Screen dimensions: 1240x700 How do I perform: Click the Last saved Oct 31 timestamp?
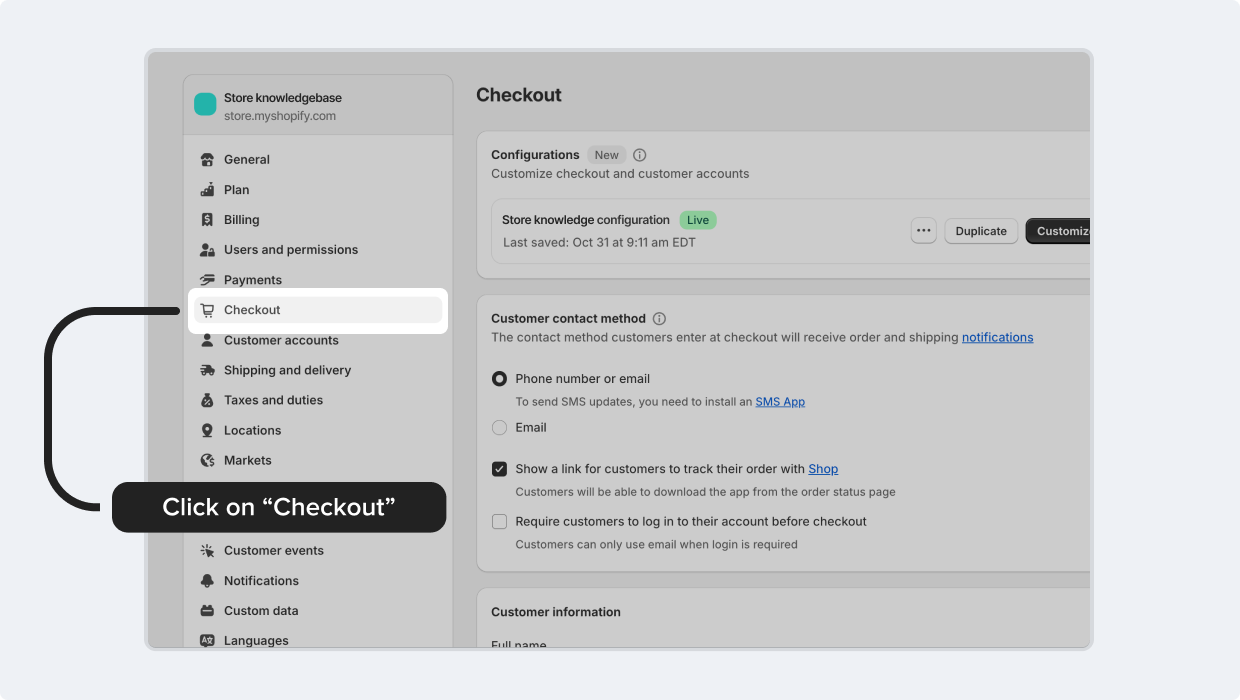pyautogui.click(x=599, y=242)
